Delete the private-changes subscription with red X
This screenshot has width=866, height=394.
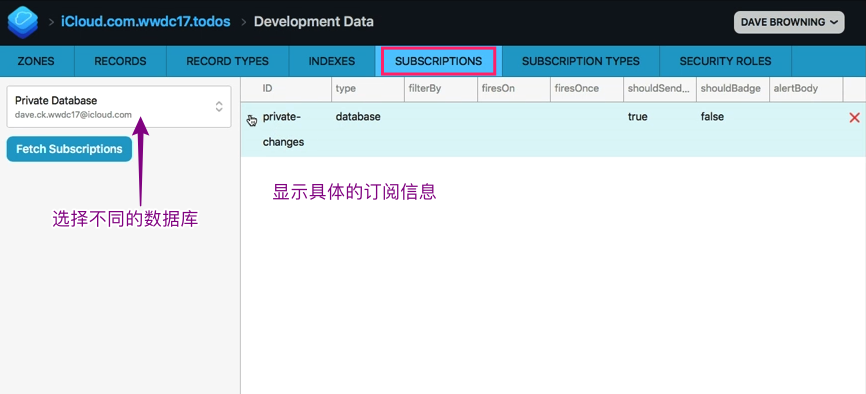tap(854, 117)
